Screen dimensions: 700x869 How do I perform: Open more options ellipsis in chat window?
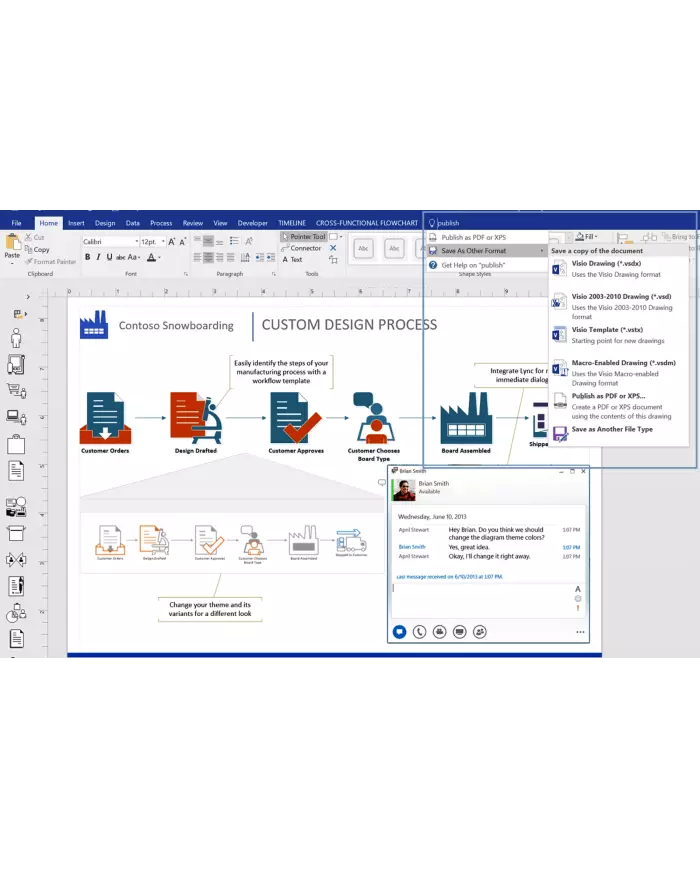pyautogui.click(x=580, y=632)
